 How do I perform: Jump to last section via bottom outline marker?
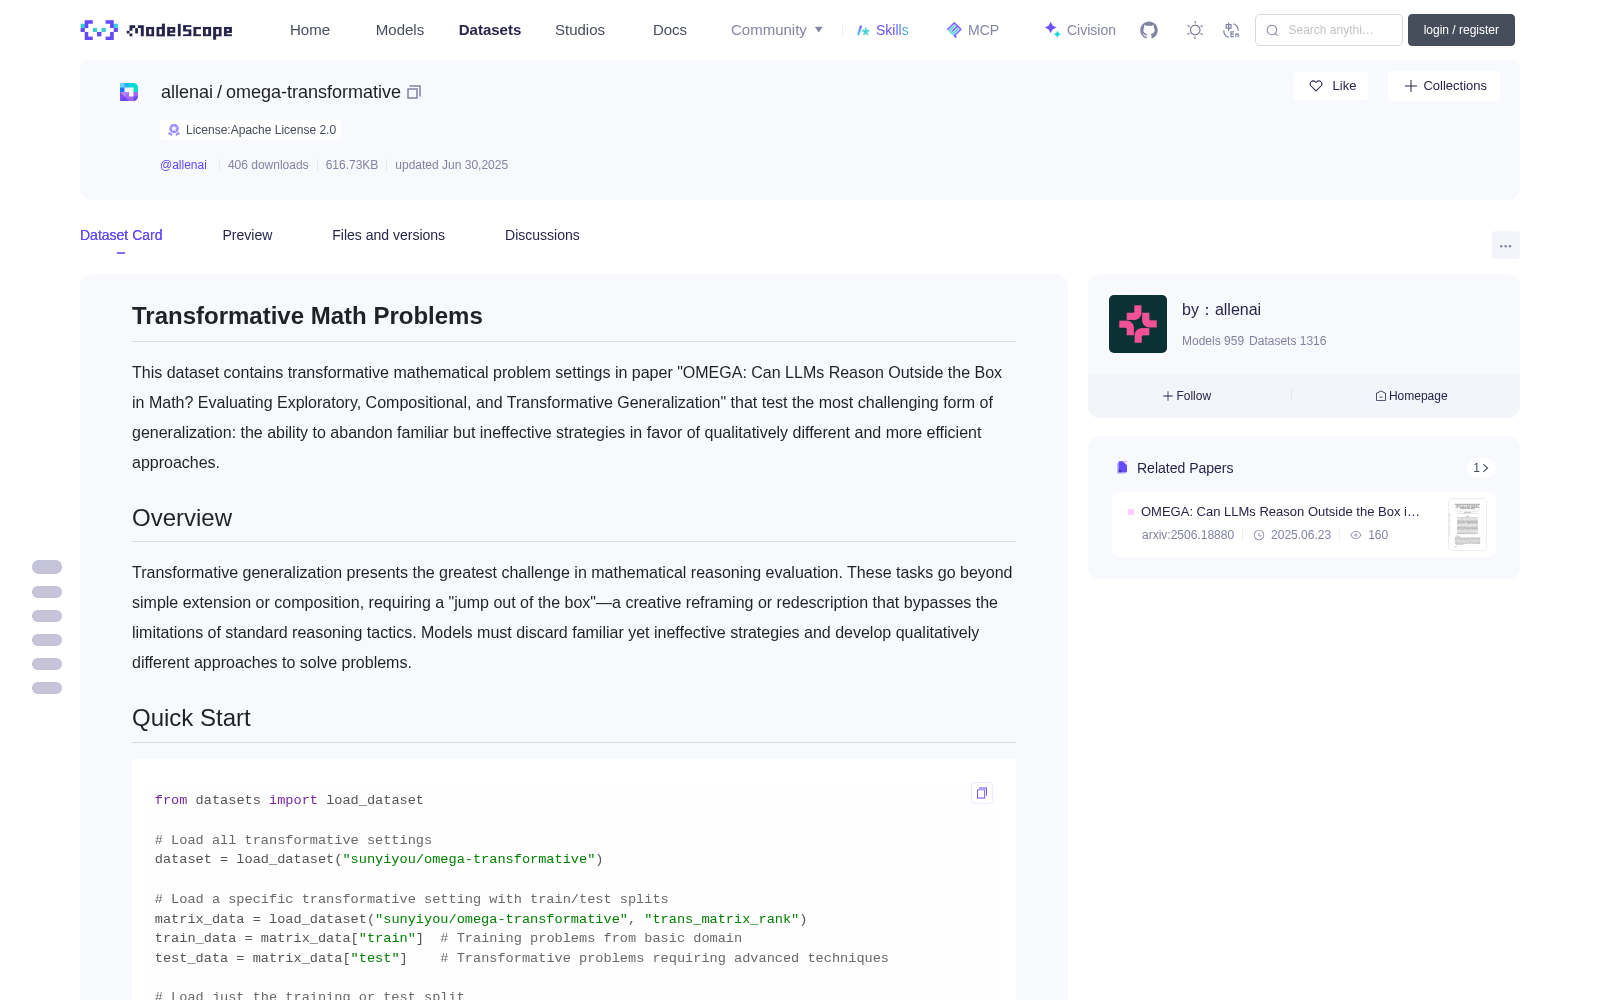pyautogui.click(x=47, y=688)
